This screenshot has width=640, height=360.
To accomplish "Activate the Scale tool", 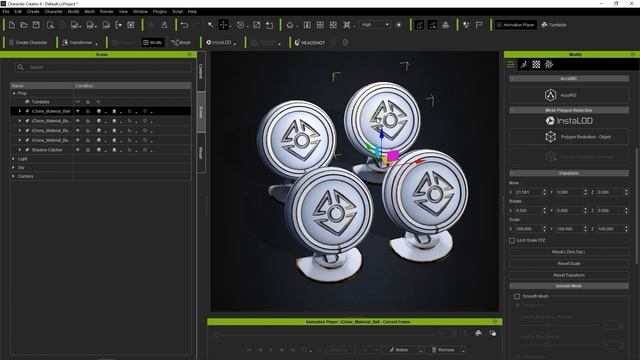I will pyautogui.click(x=257, y=25).
